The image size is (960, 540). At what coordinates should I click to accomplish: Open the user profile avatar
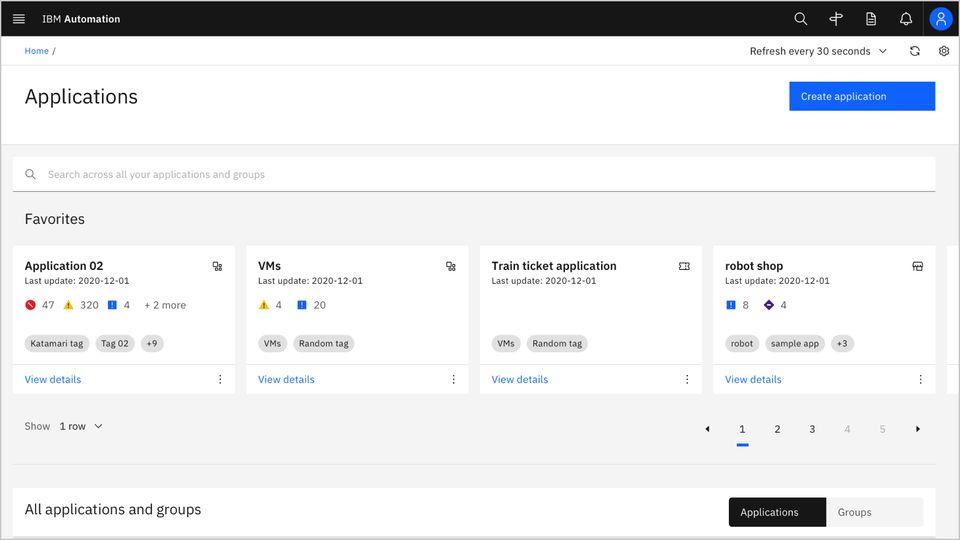pos(941,19)
